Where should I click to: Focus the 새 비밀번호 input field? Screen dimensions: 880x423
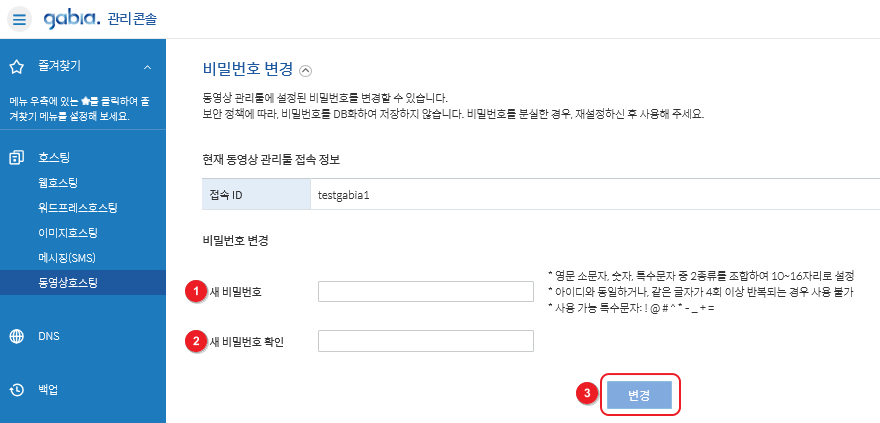pyautogui.click(x=426, y=292)
